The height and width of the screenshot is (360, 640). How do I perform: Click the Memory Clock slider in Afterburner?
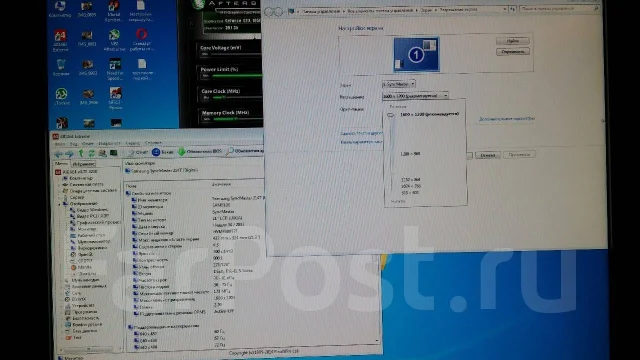pos(237,119)
